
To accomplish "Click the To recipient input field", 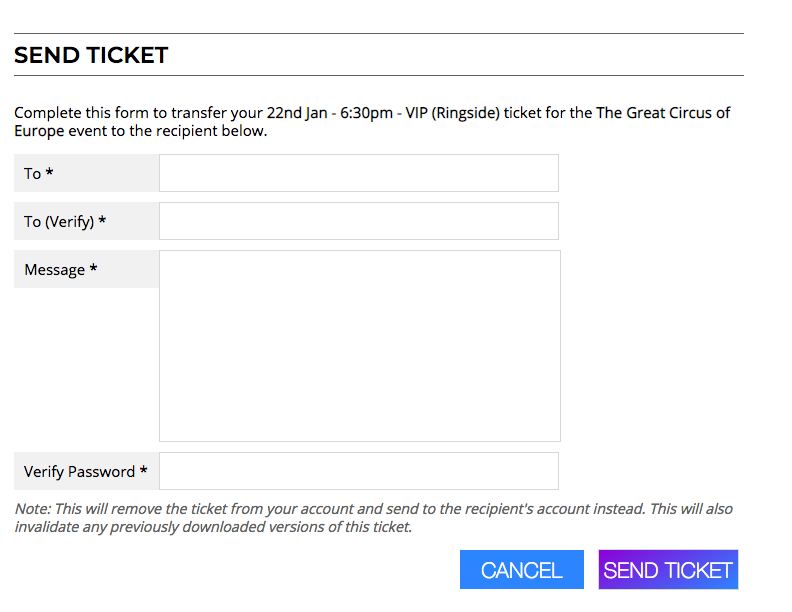I will pyautogui.click(x=358, y=173).
